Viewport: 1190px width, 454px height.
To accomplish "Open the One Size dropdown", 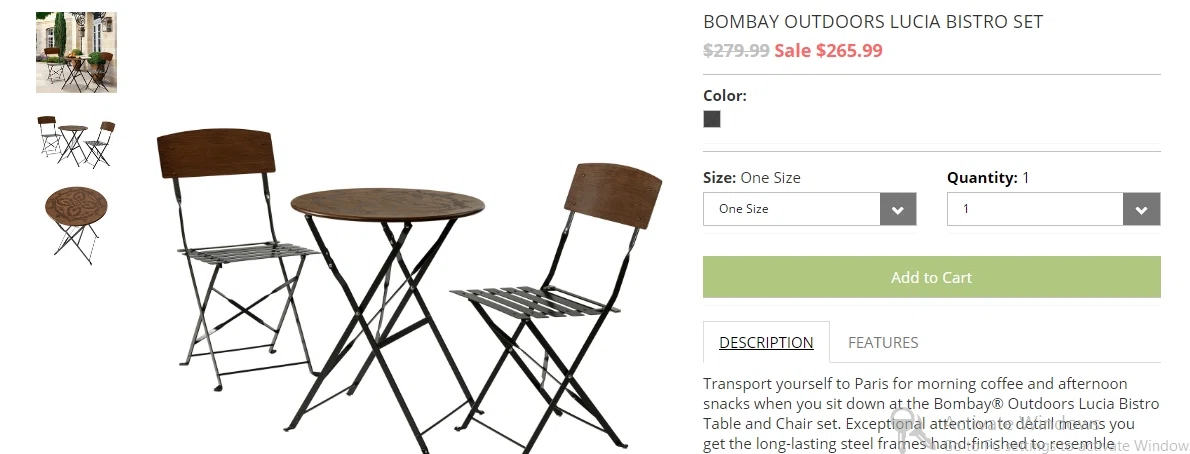I will [810, 209].
